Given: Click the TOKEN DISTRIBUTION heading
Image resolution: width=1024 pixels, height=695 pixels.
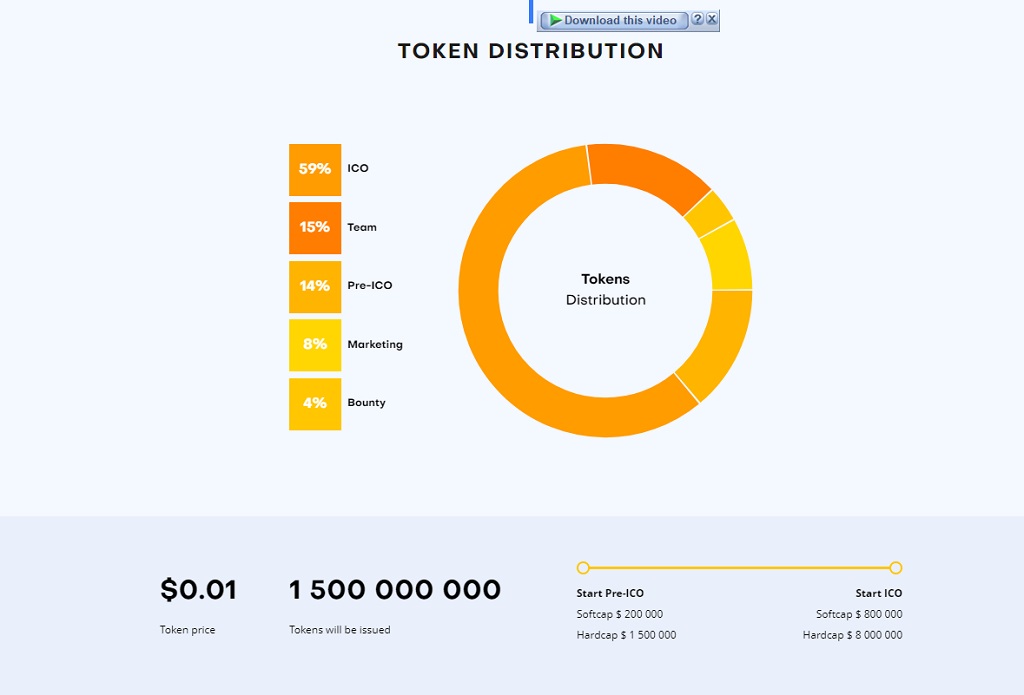Looking at the screenshot, I should 530,51.
